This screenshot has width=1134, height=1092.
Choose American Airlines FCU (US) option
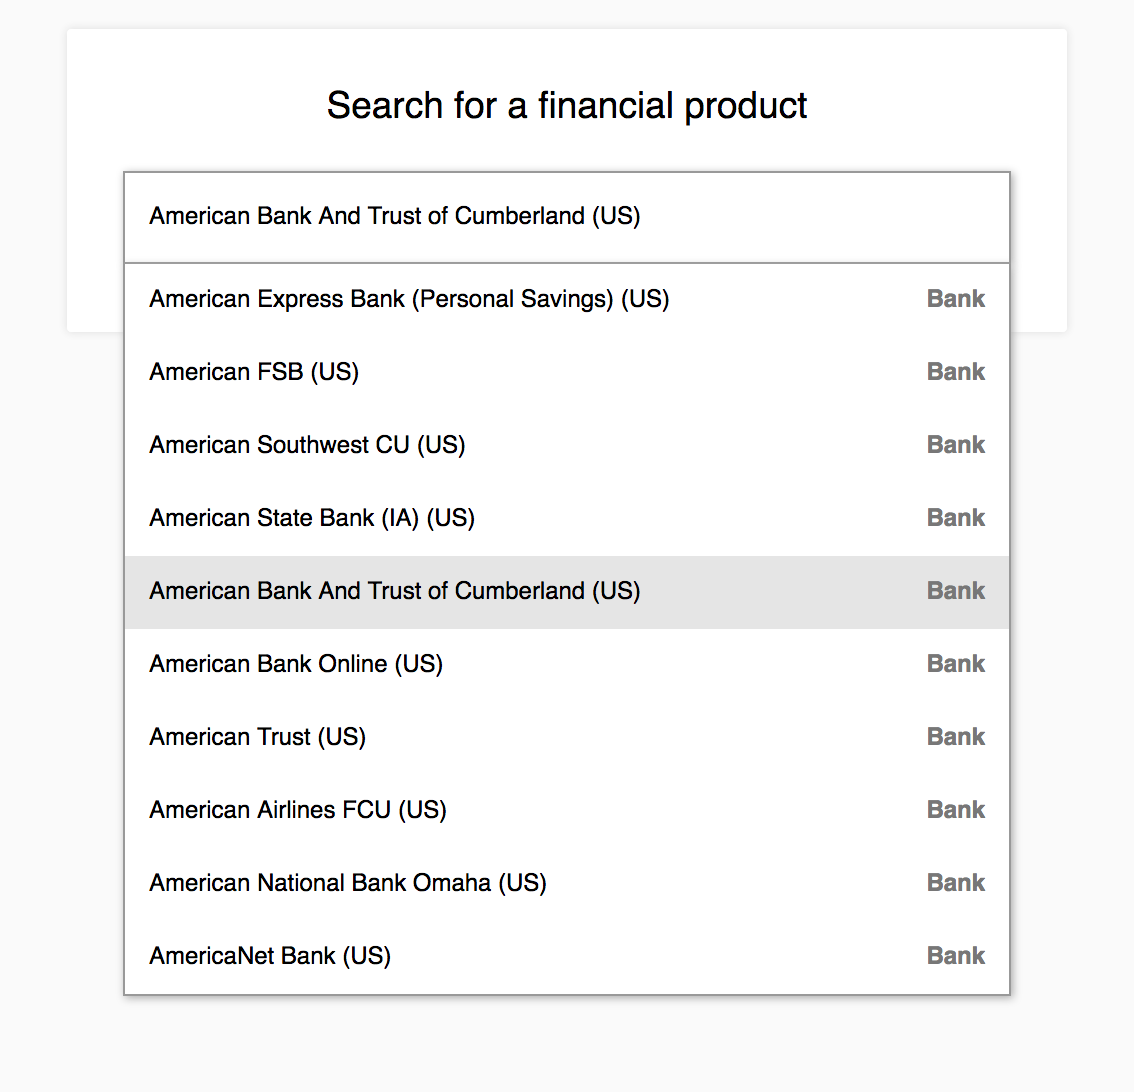click(298, 810)
